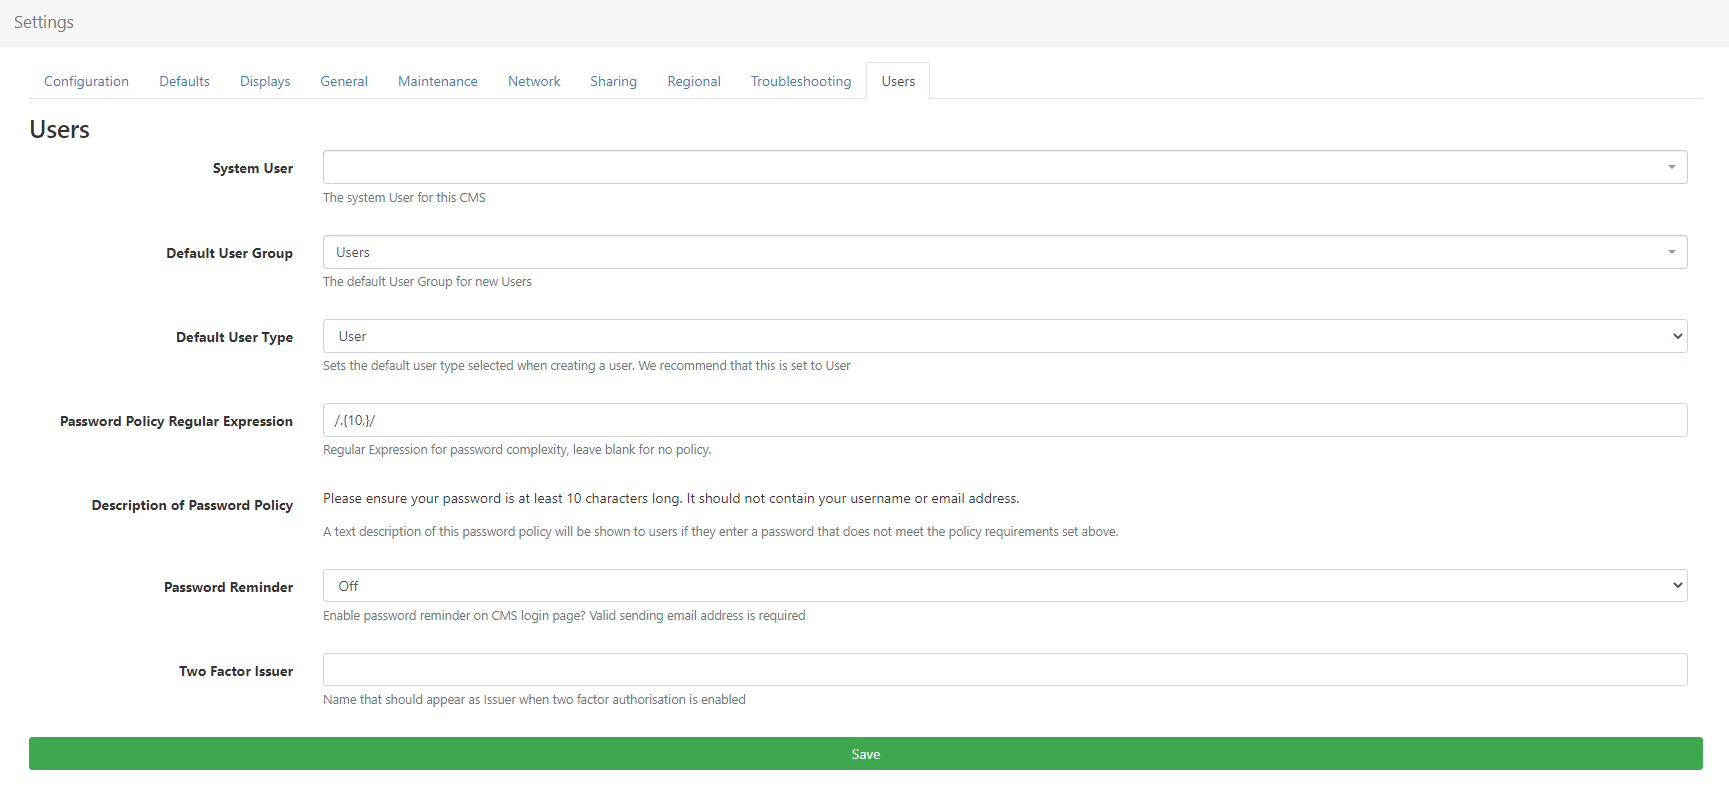This screenshot has width=1729, height=796.
Task: Click the Default User Group arrow icon
Action: pyautogui.click(x=1671, y=252)
